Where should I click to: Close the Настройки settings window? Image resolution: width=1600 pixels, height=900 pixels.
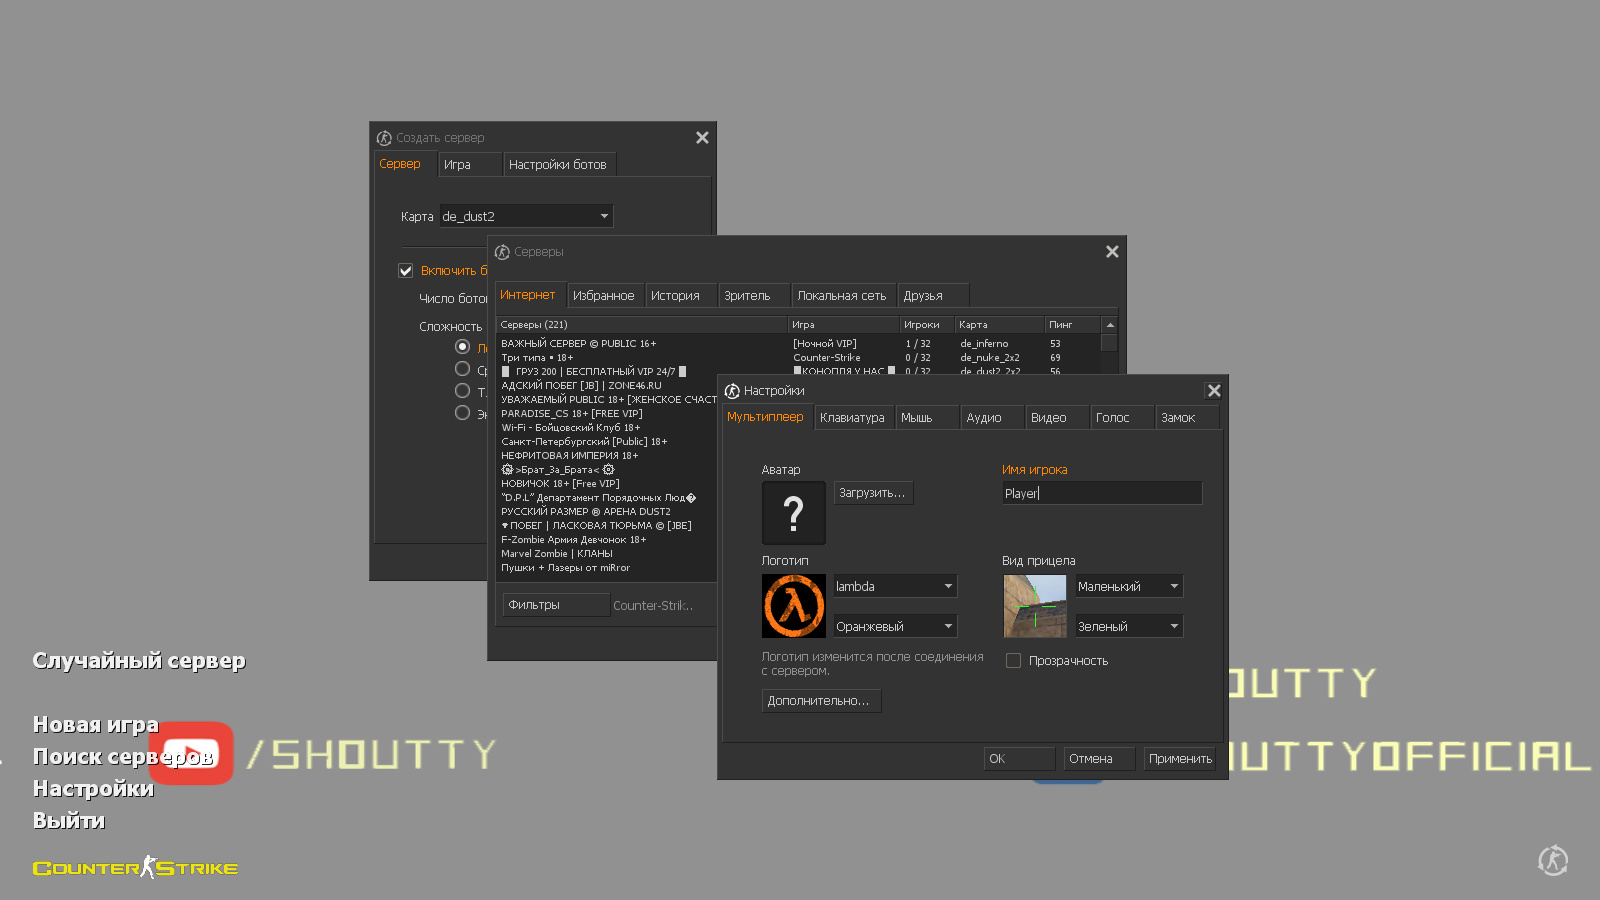coord(1214,391)
